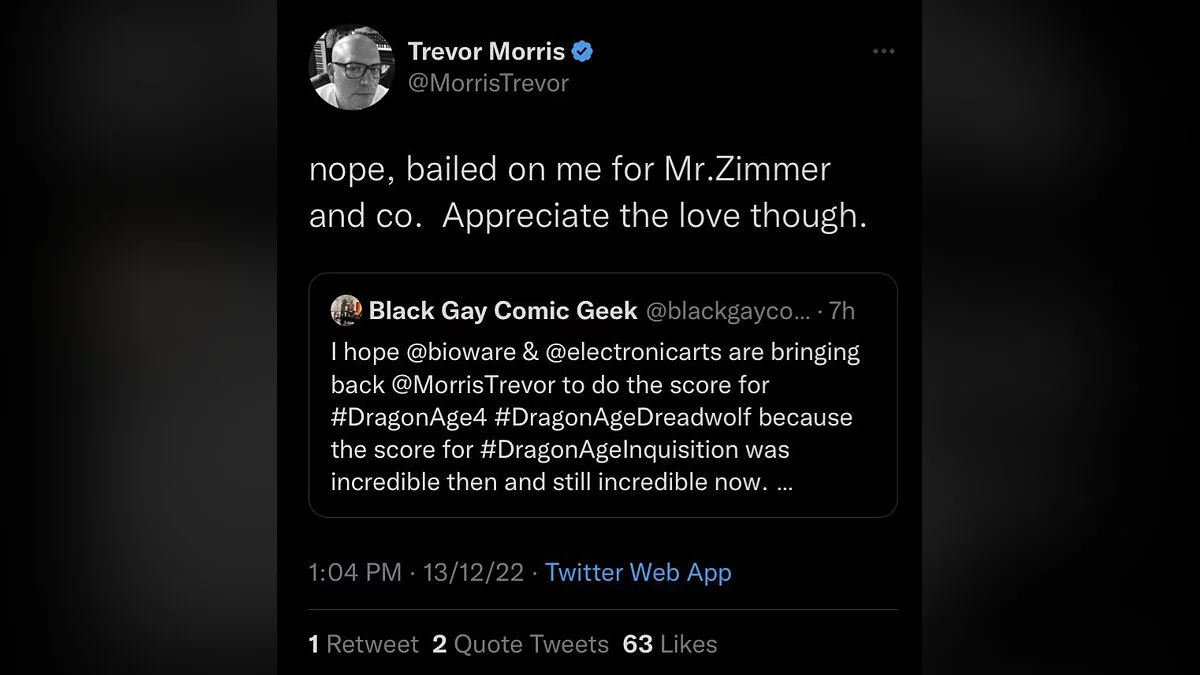
Task: Open the @electronicarts mention
Action: point(616,352)
